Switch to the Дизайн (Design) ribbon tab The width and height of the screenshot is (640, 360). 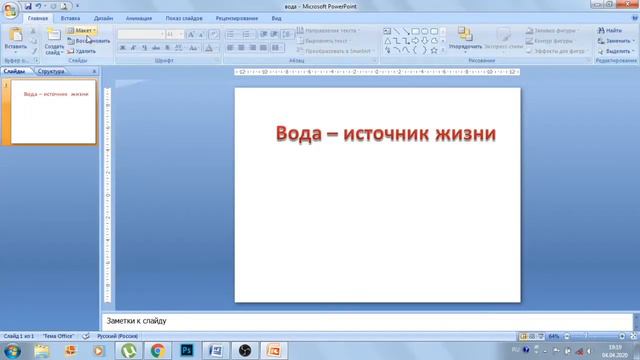click(103, 18)
